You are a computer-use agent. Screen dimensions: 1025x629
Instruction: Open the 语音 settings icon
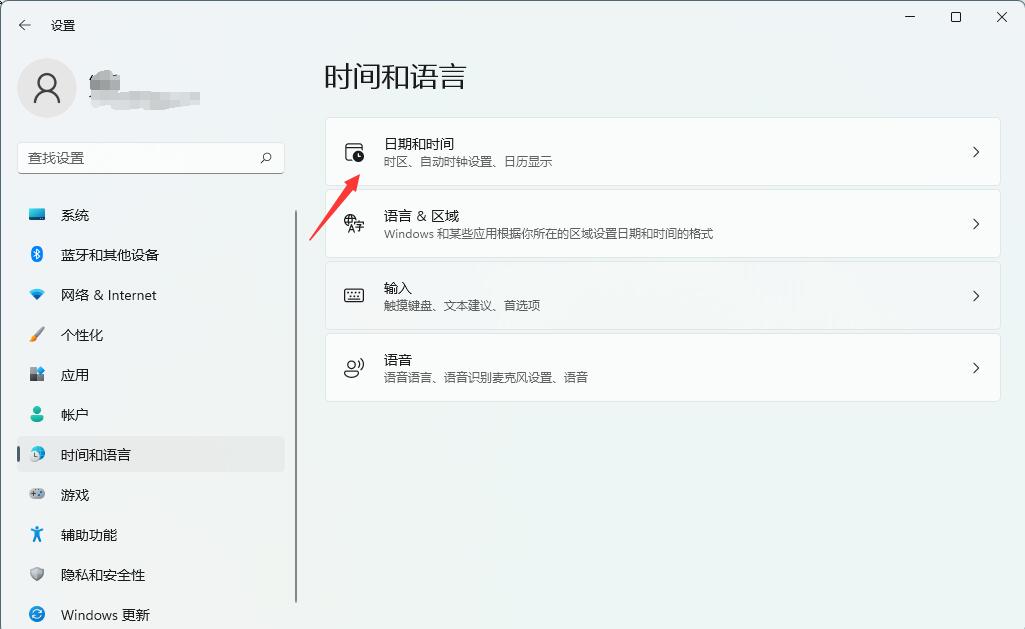point(353,366)
